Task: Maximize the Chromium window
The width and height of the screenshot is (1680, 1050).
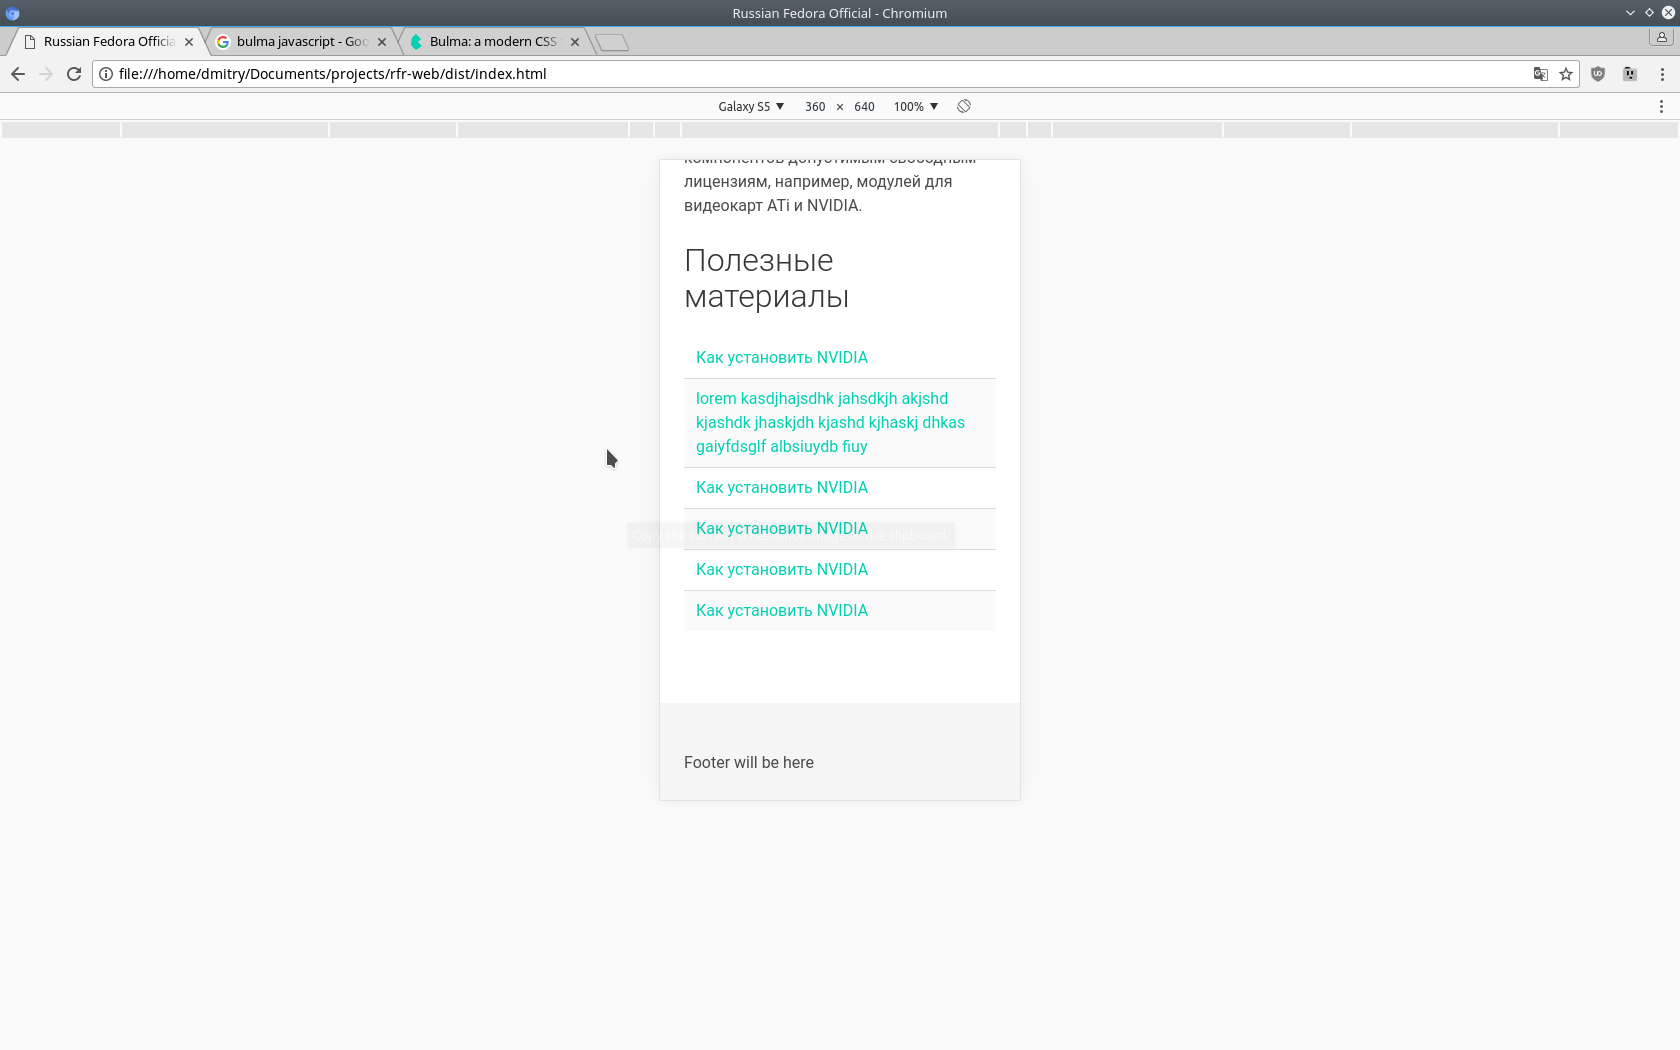Action: 1649,13
